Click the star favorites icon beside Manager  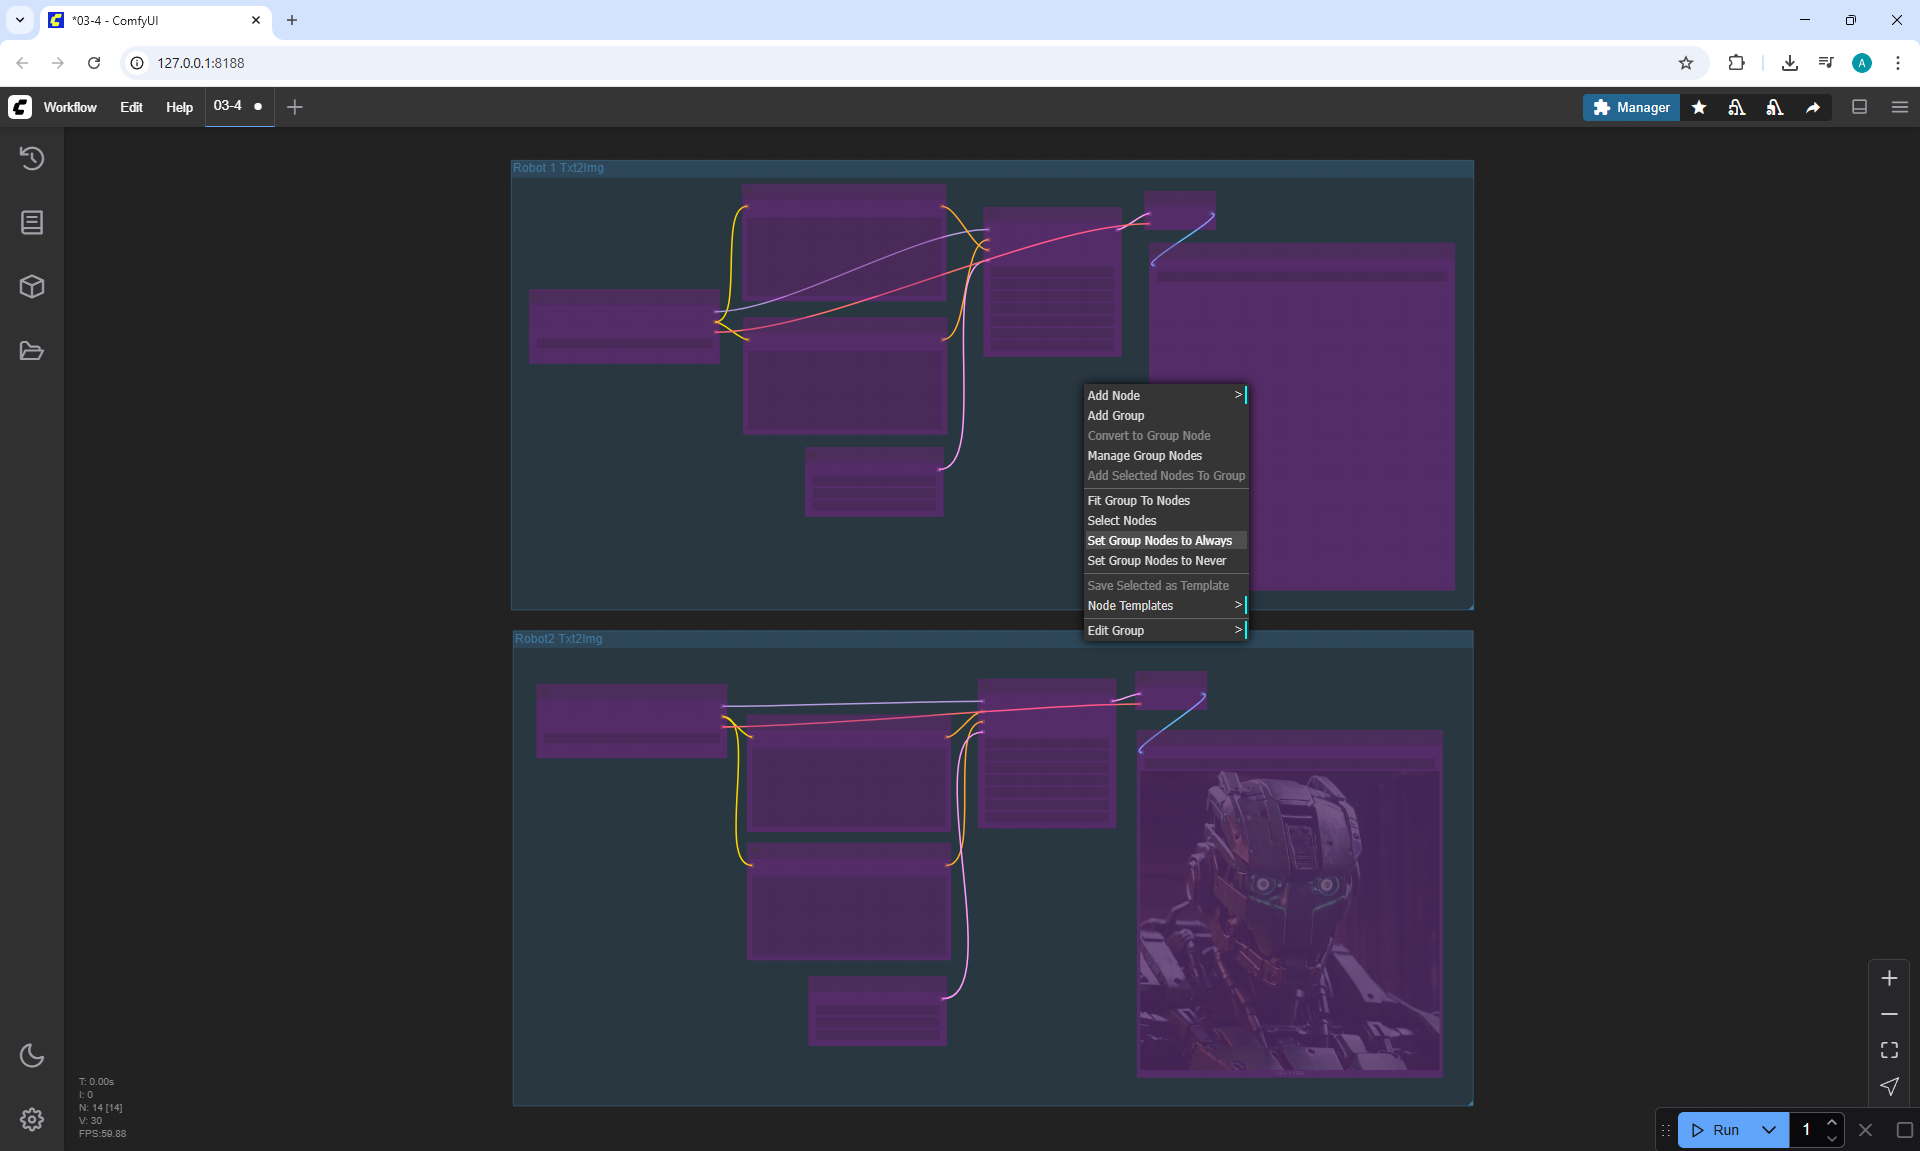pyautogui.click(x=1699, y=107)
